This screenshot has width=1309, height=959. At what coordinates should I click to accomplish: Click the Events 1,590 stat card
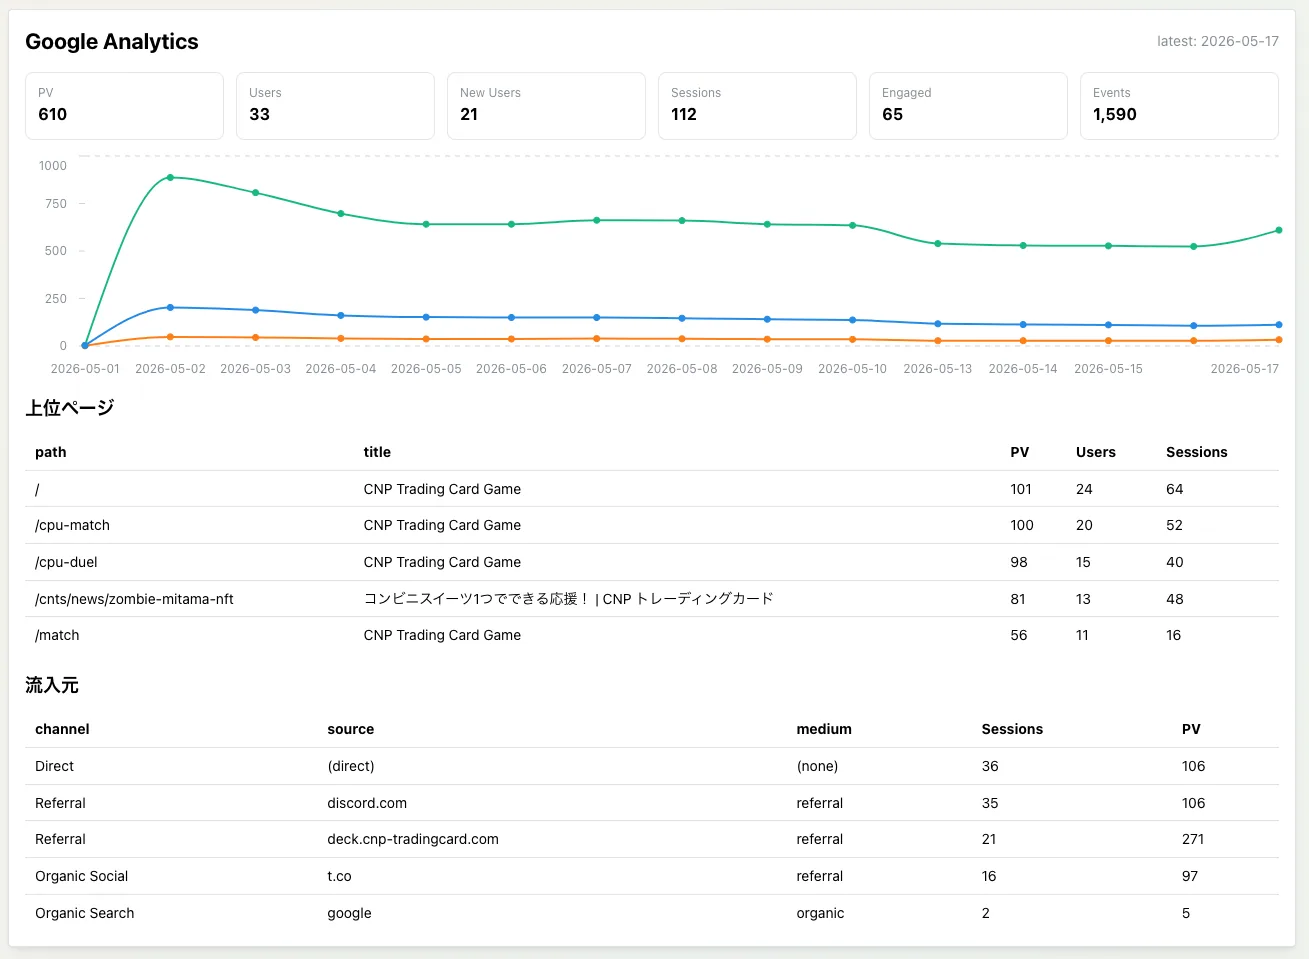[1179, 106]
